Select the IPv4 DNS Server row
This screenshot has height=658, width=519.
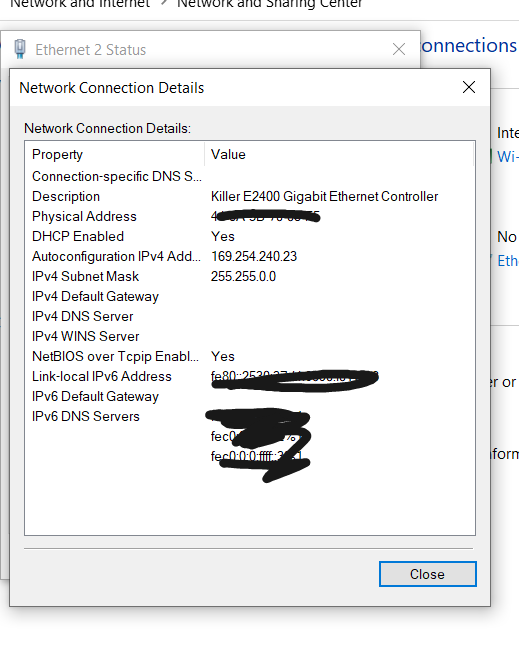250,316
